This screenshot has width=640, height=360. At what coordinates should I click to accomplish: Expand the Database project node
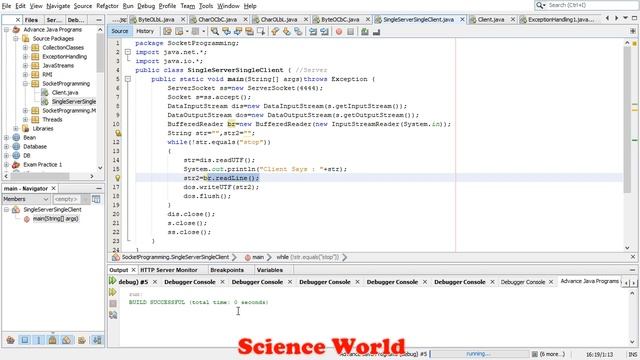6,147
